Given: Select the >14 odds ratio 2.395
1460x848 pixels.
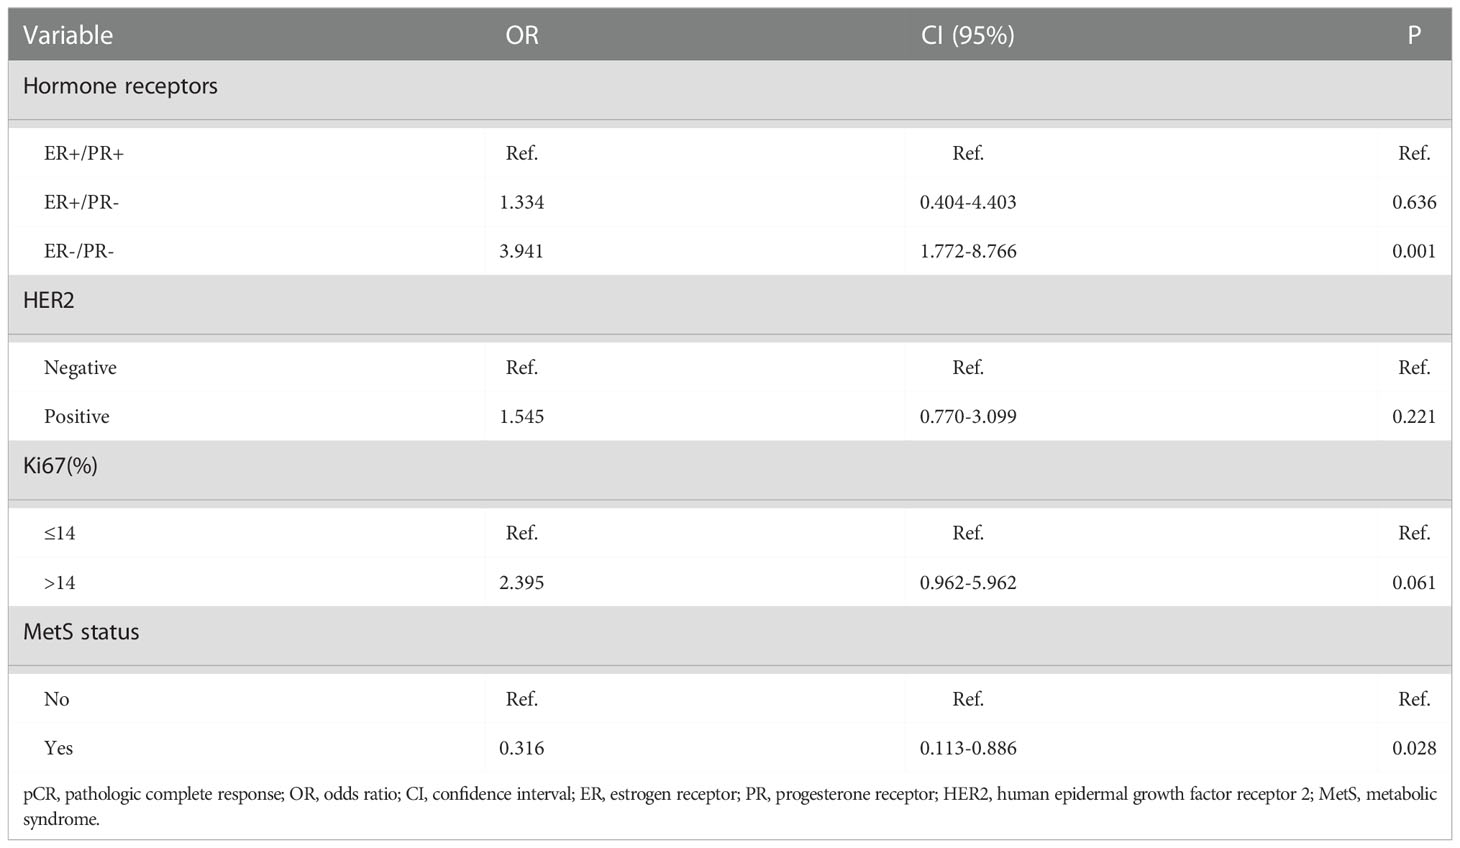Looking at the screenshot, I should tap(522, 583).
